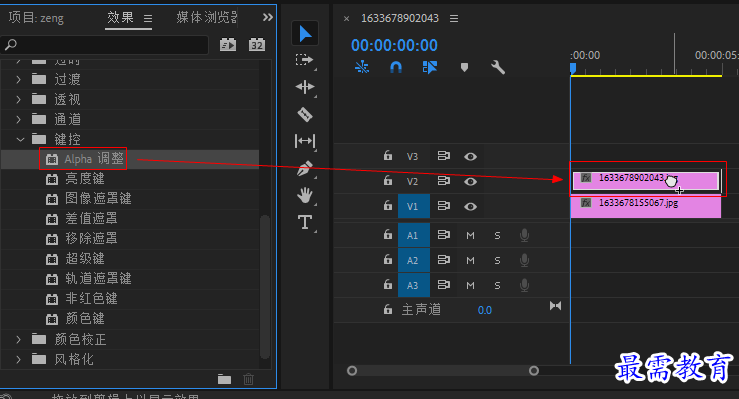Expand the 通道 effects folder
This screenshot has height=399, width=739.
(18, 120)
